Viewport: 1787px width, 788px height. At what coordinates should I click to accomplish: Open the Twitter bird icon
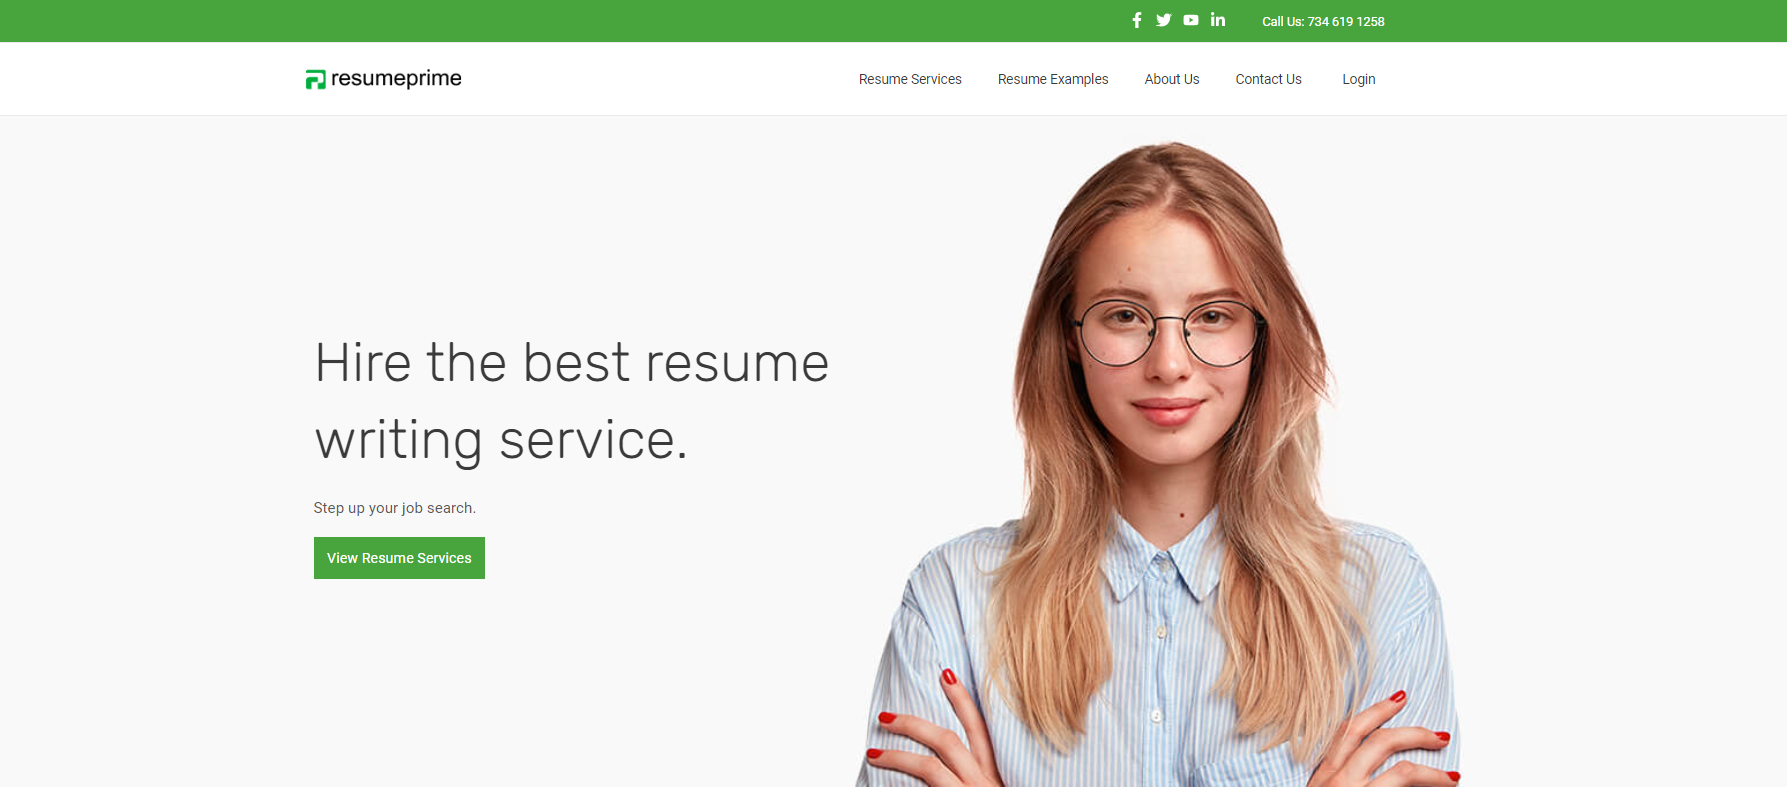coord(1164,20)
